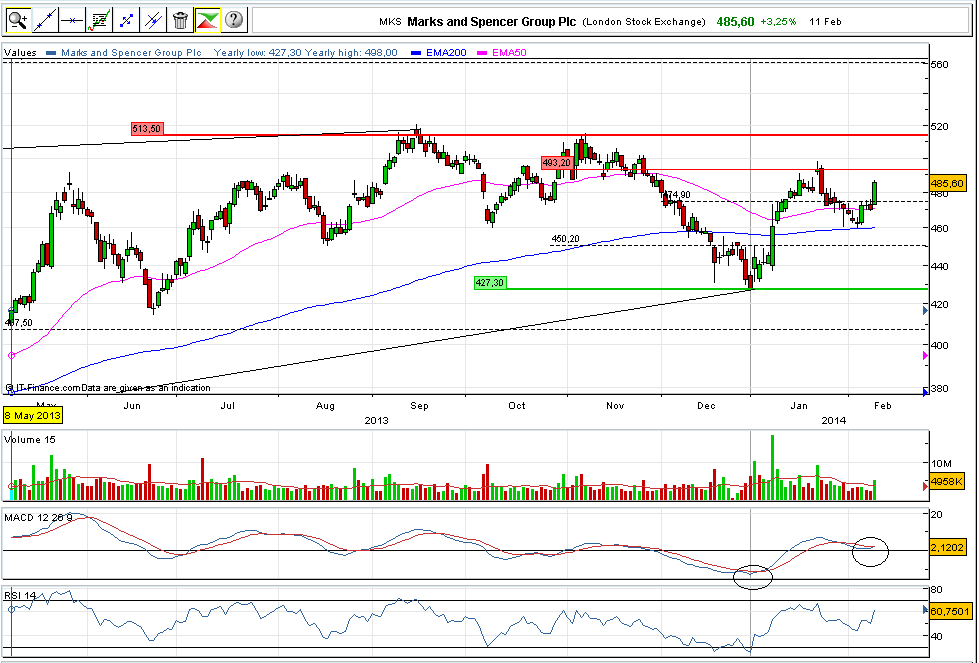Image resolution: width=979 pixels, height=663 pixels.
Task: Click the 450,20 dashed level label
Action: coord(565,239)
